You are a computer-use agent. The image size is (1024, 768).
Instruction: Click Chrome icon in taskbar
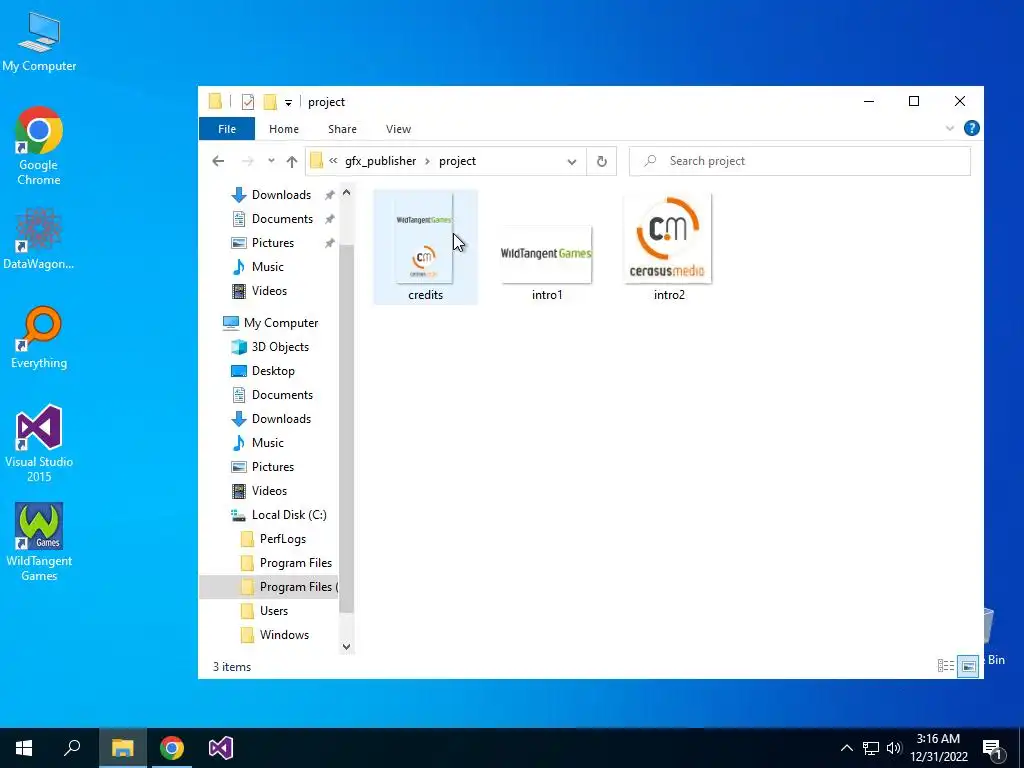172,748
